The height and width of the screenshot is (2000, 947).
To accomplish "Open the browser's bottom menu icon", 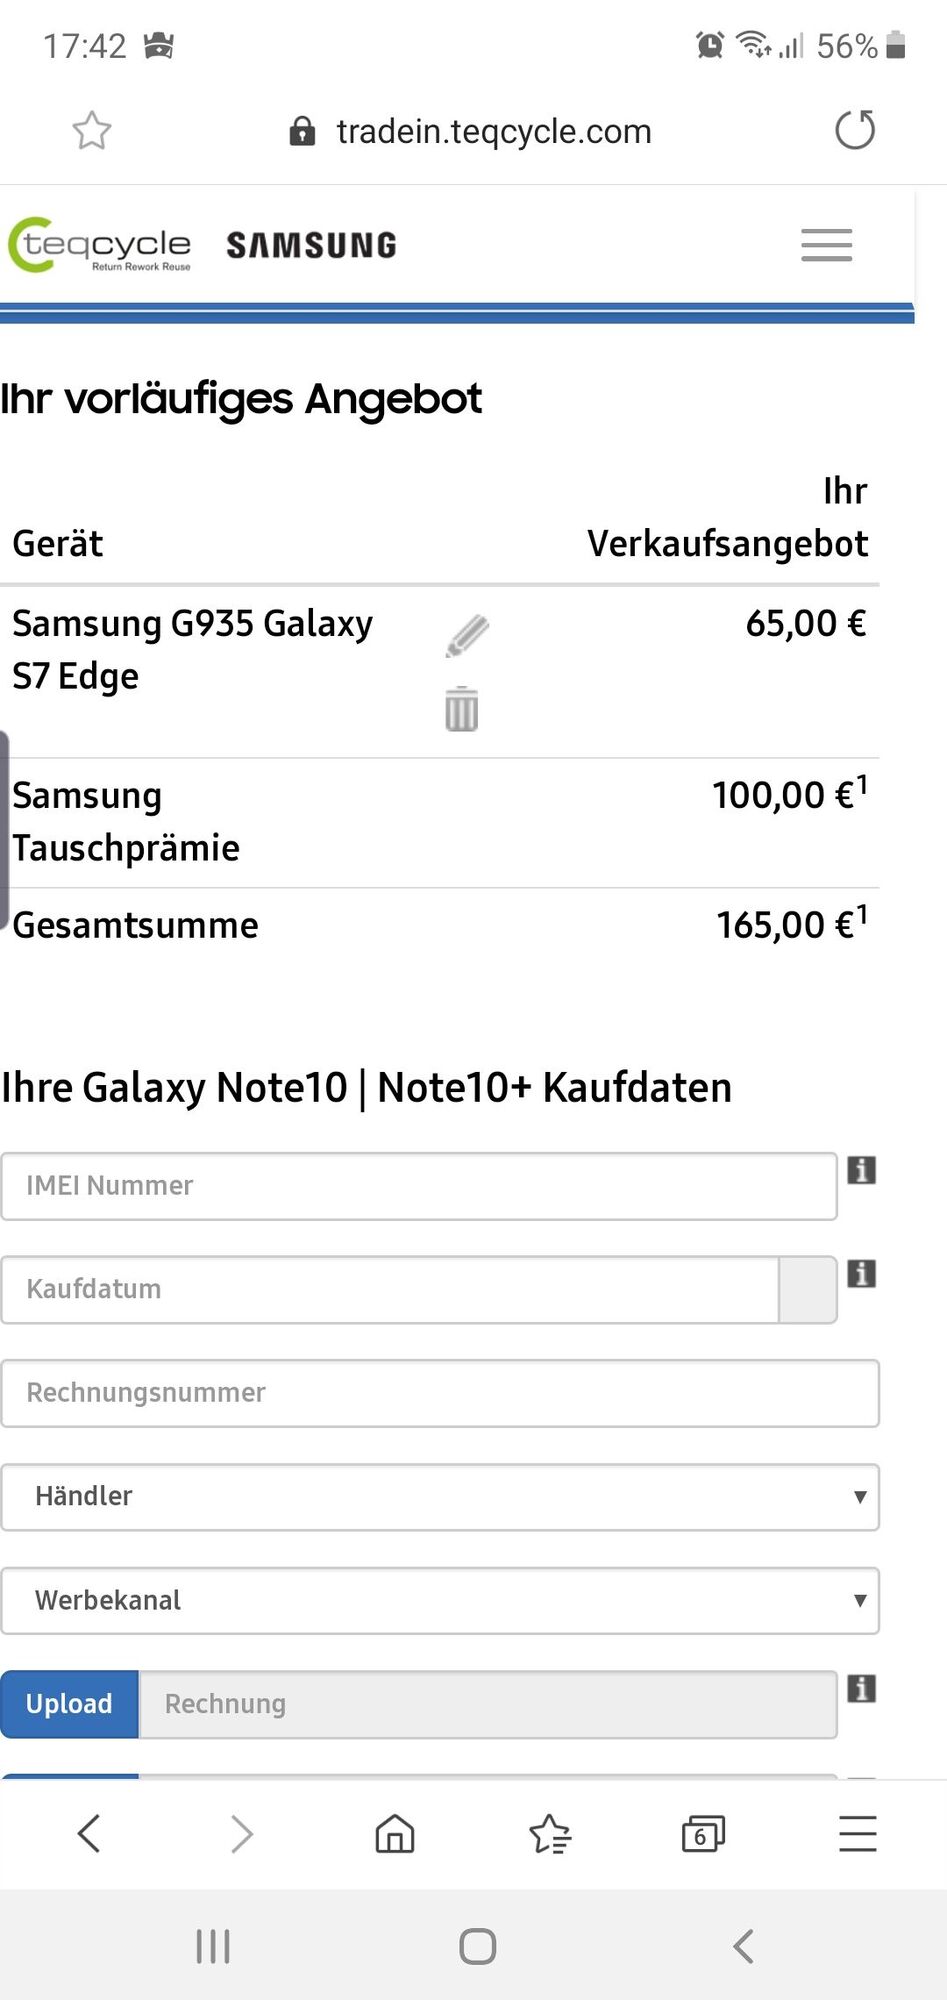I will tap(858, 1834).
